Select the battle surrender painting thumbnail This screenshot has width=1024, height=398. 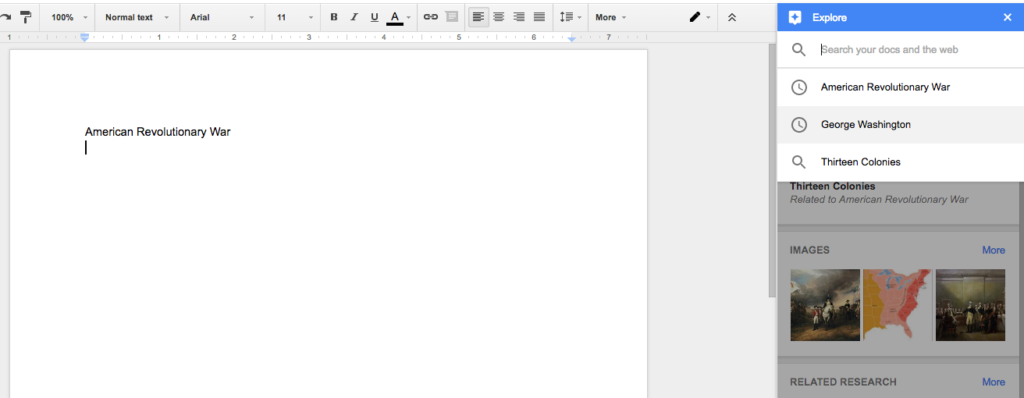(825, 305)
